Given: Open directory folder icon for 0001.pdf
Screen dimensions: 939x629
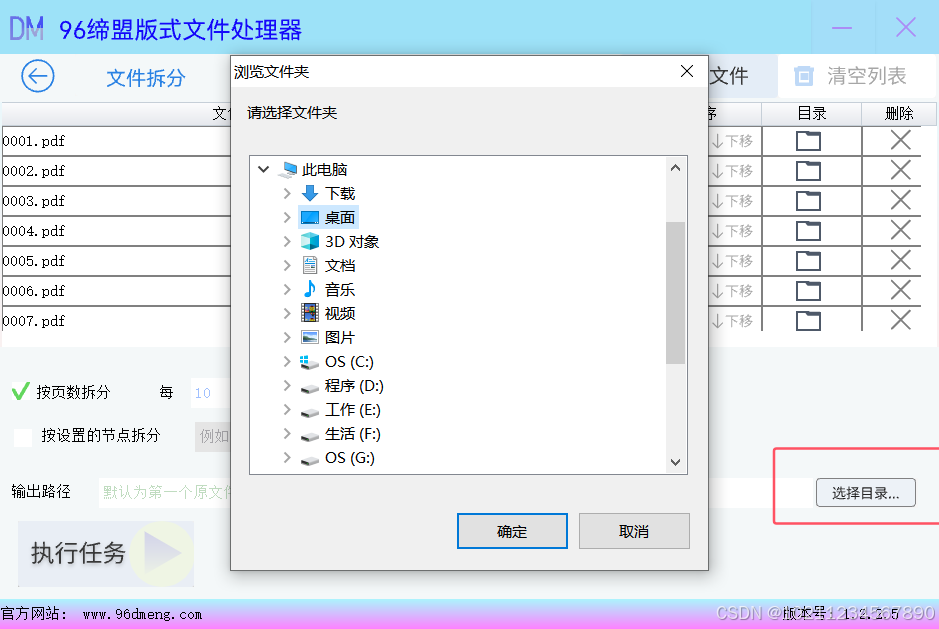Looking at the screenshot, I should (x=808, y=141).
